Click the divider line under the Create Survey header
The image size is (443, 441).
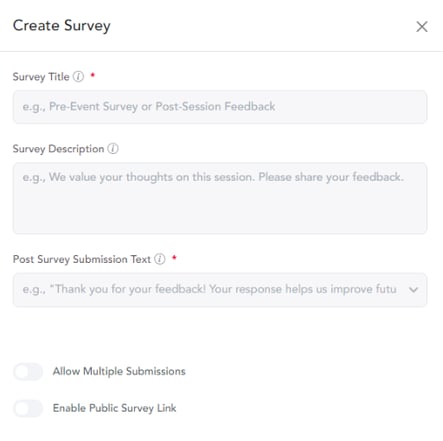[221, 51]
